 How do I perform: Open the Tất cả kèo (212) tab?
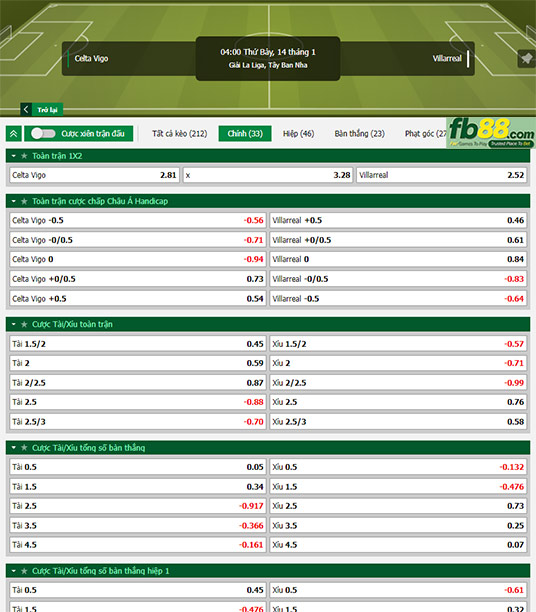click(x=180, y=133)
